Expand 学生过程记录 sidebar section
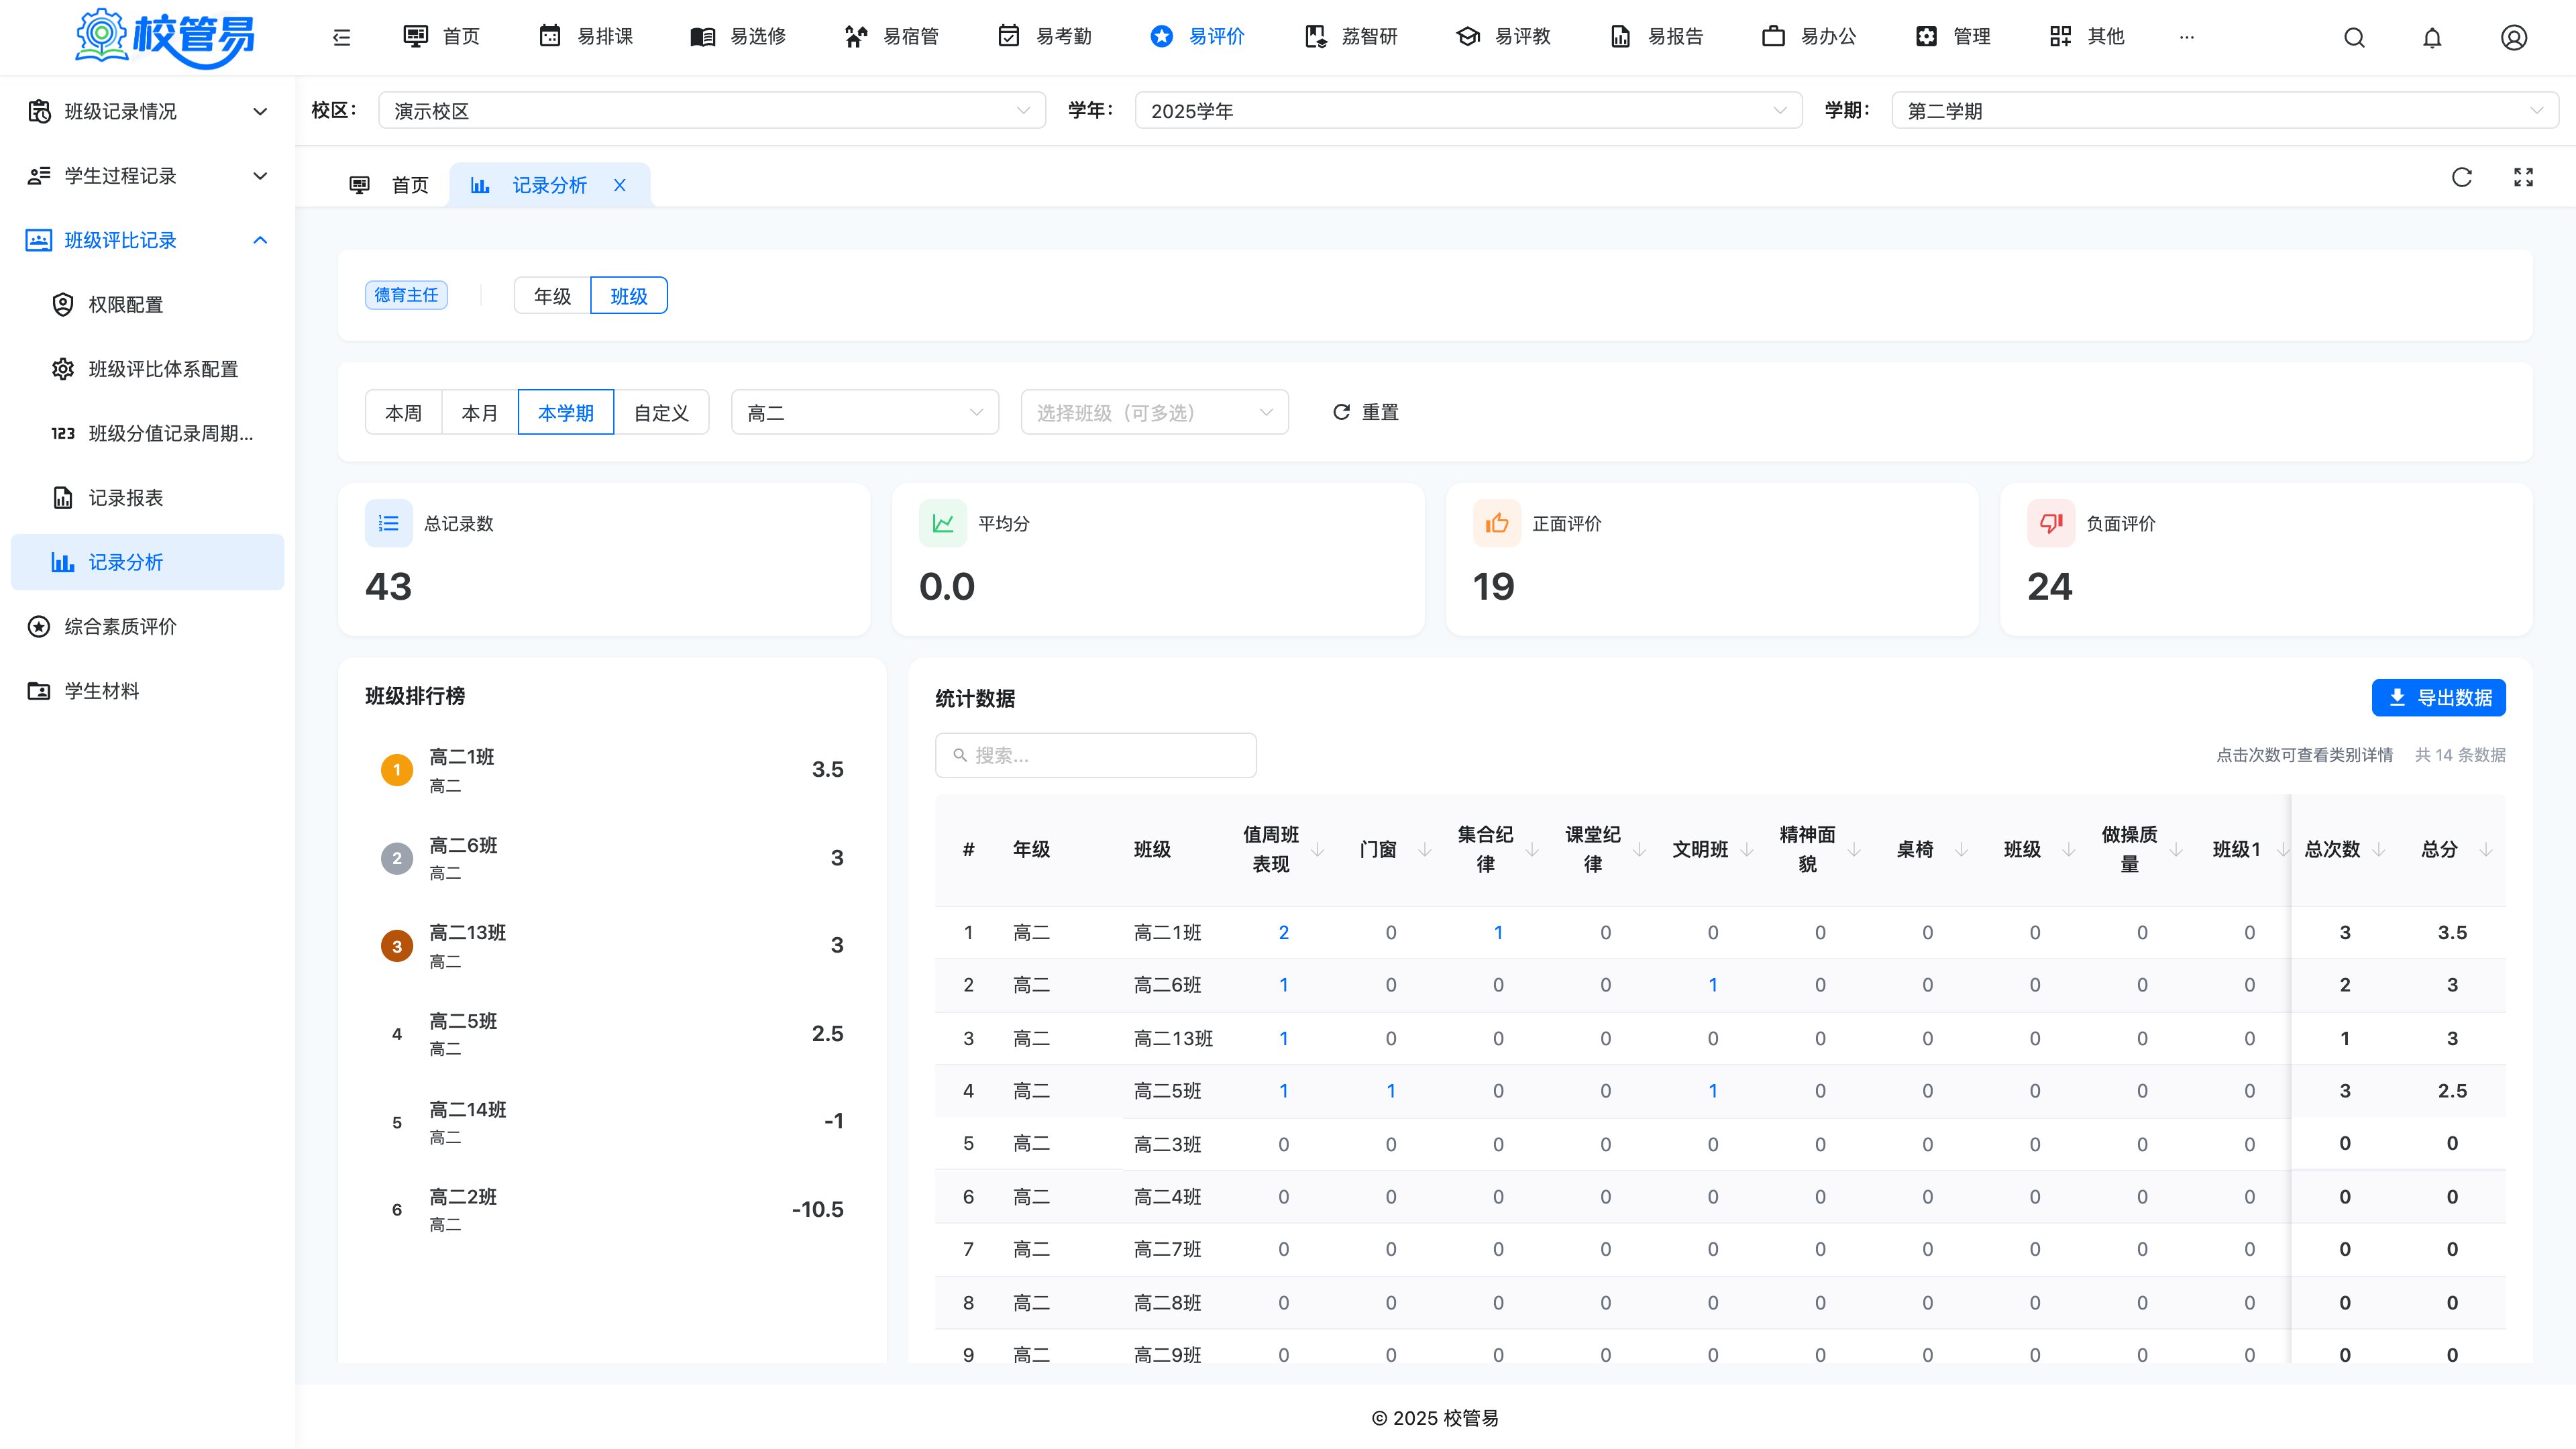Viewport: 2576px width, 1449px height. [x=148, y=176]
